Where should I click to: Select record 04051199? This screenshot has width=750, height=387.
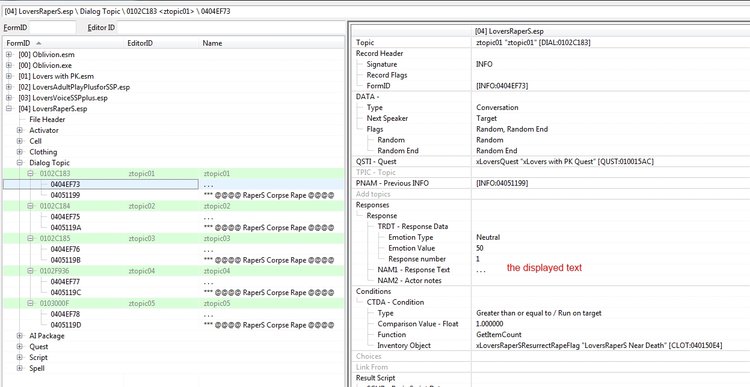click(173, 195)
